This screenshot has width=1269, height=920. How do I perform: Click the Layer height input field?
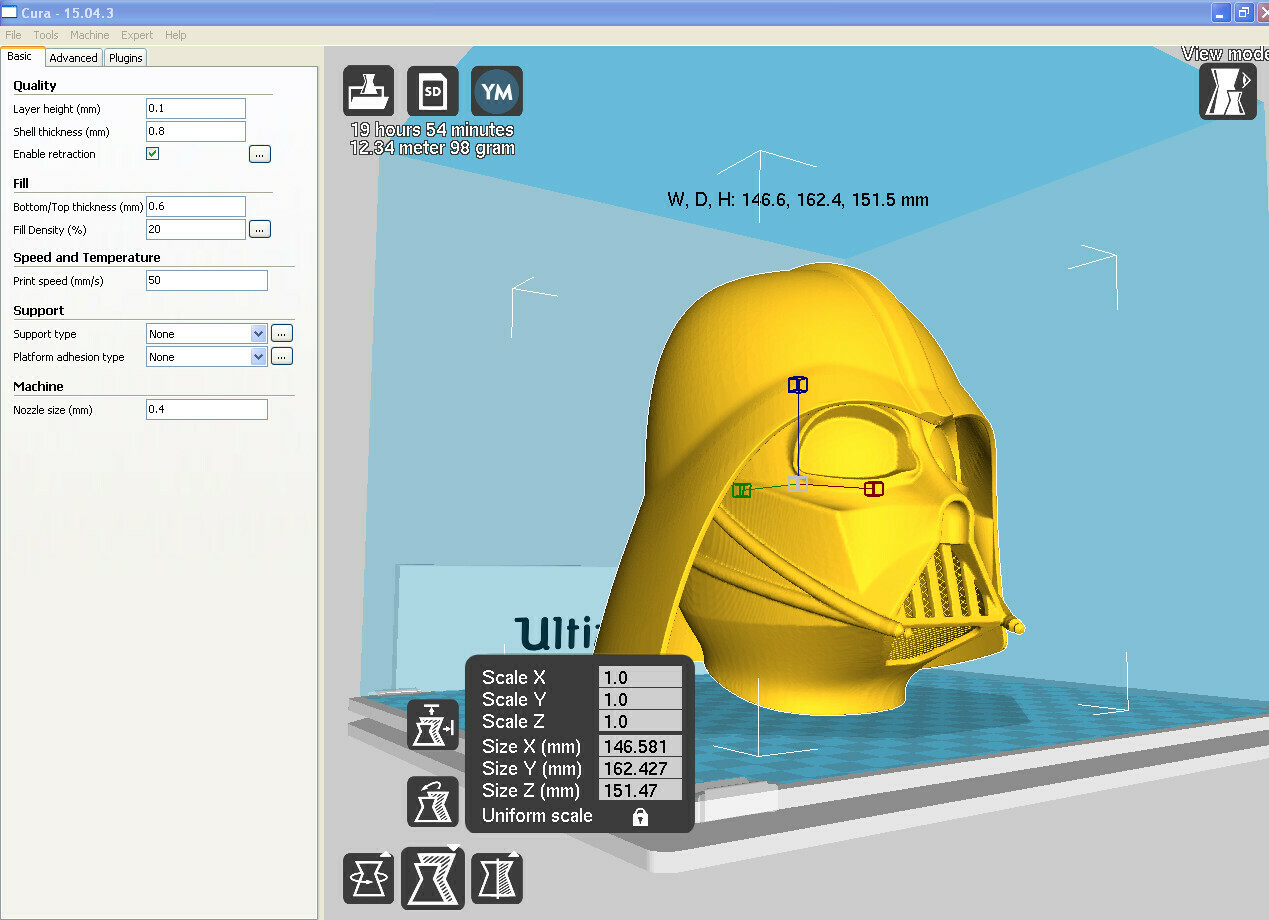pyautogui.click(x=196, y=109)
